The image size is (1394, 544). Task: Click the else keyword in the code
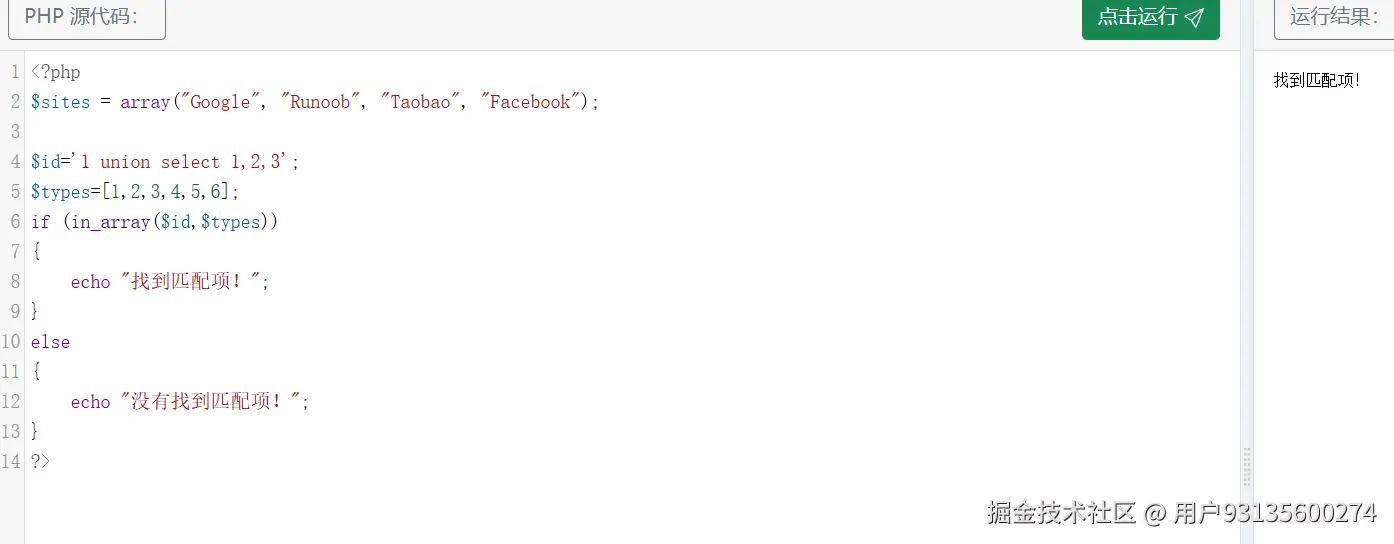[50, 342]
